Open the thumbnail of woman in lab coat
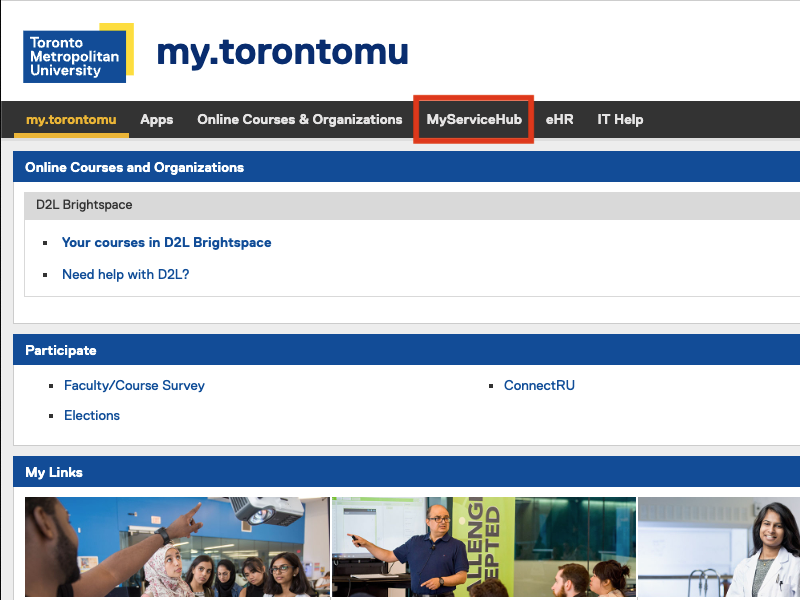The image size is (800, 600). [719, 547]
